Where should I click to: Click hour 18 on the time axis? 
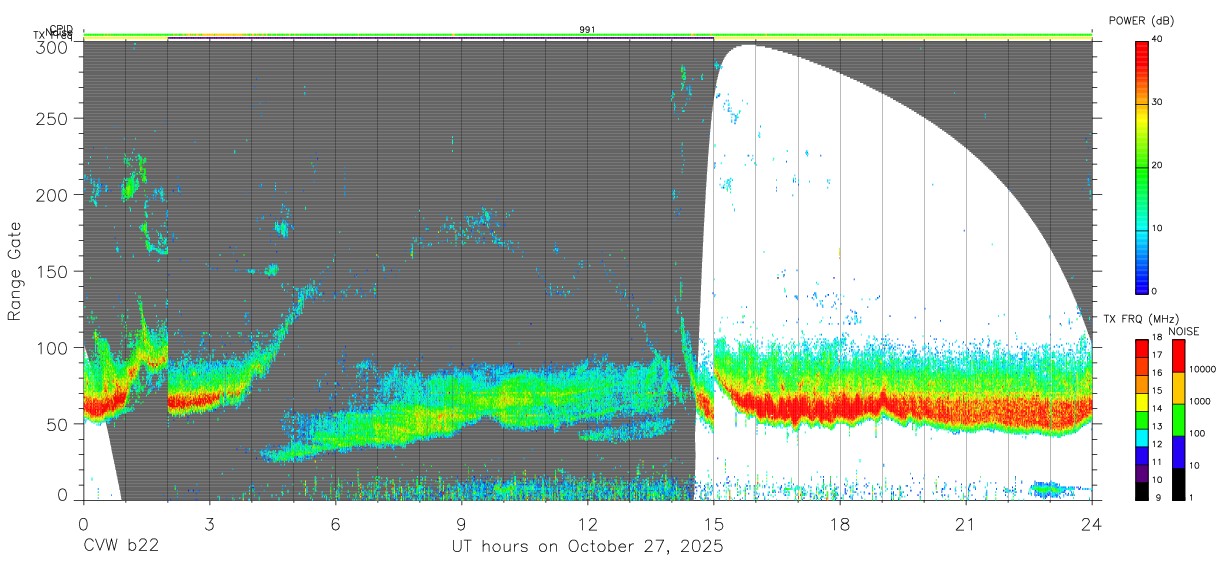point(840,523)
